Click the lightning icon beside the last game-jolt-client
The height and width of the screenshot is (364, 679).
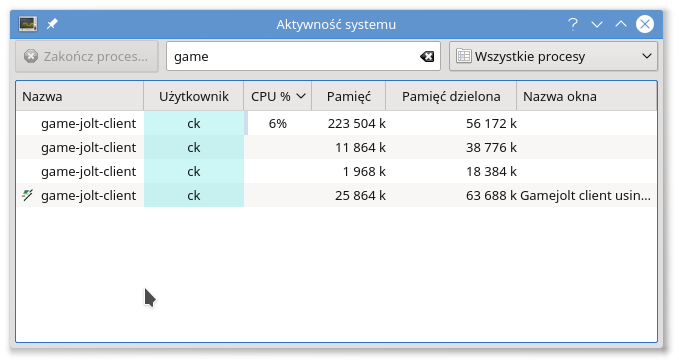[28, 195]
